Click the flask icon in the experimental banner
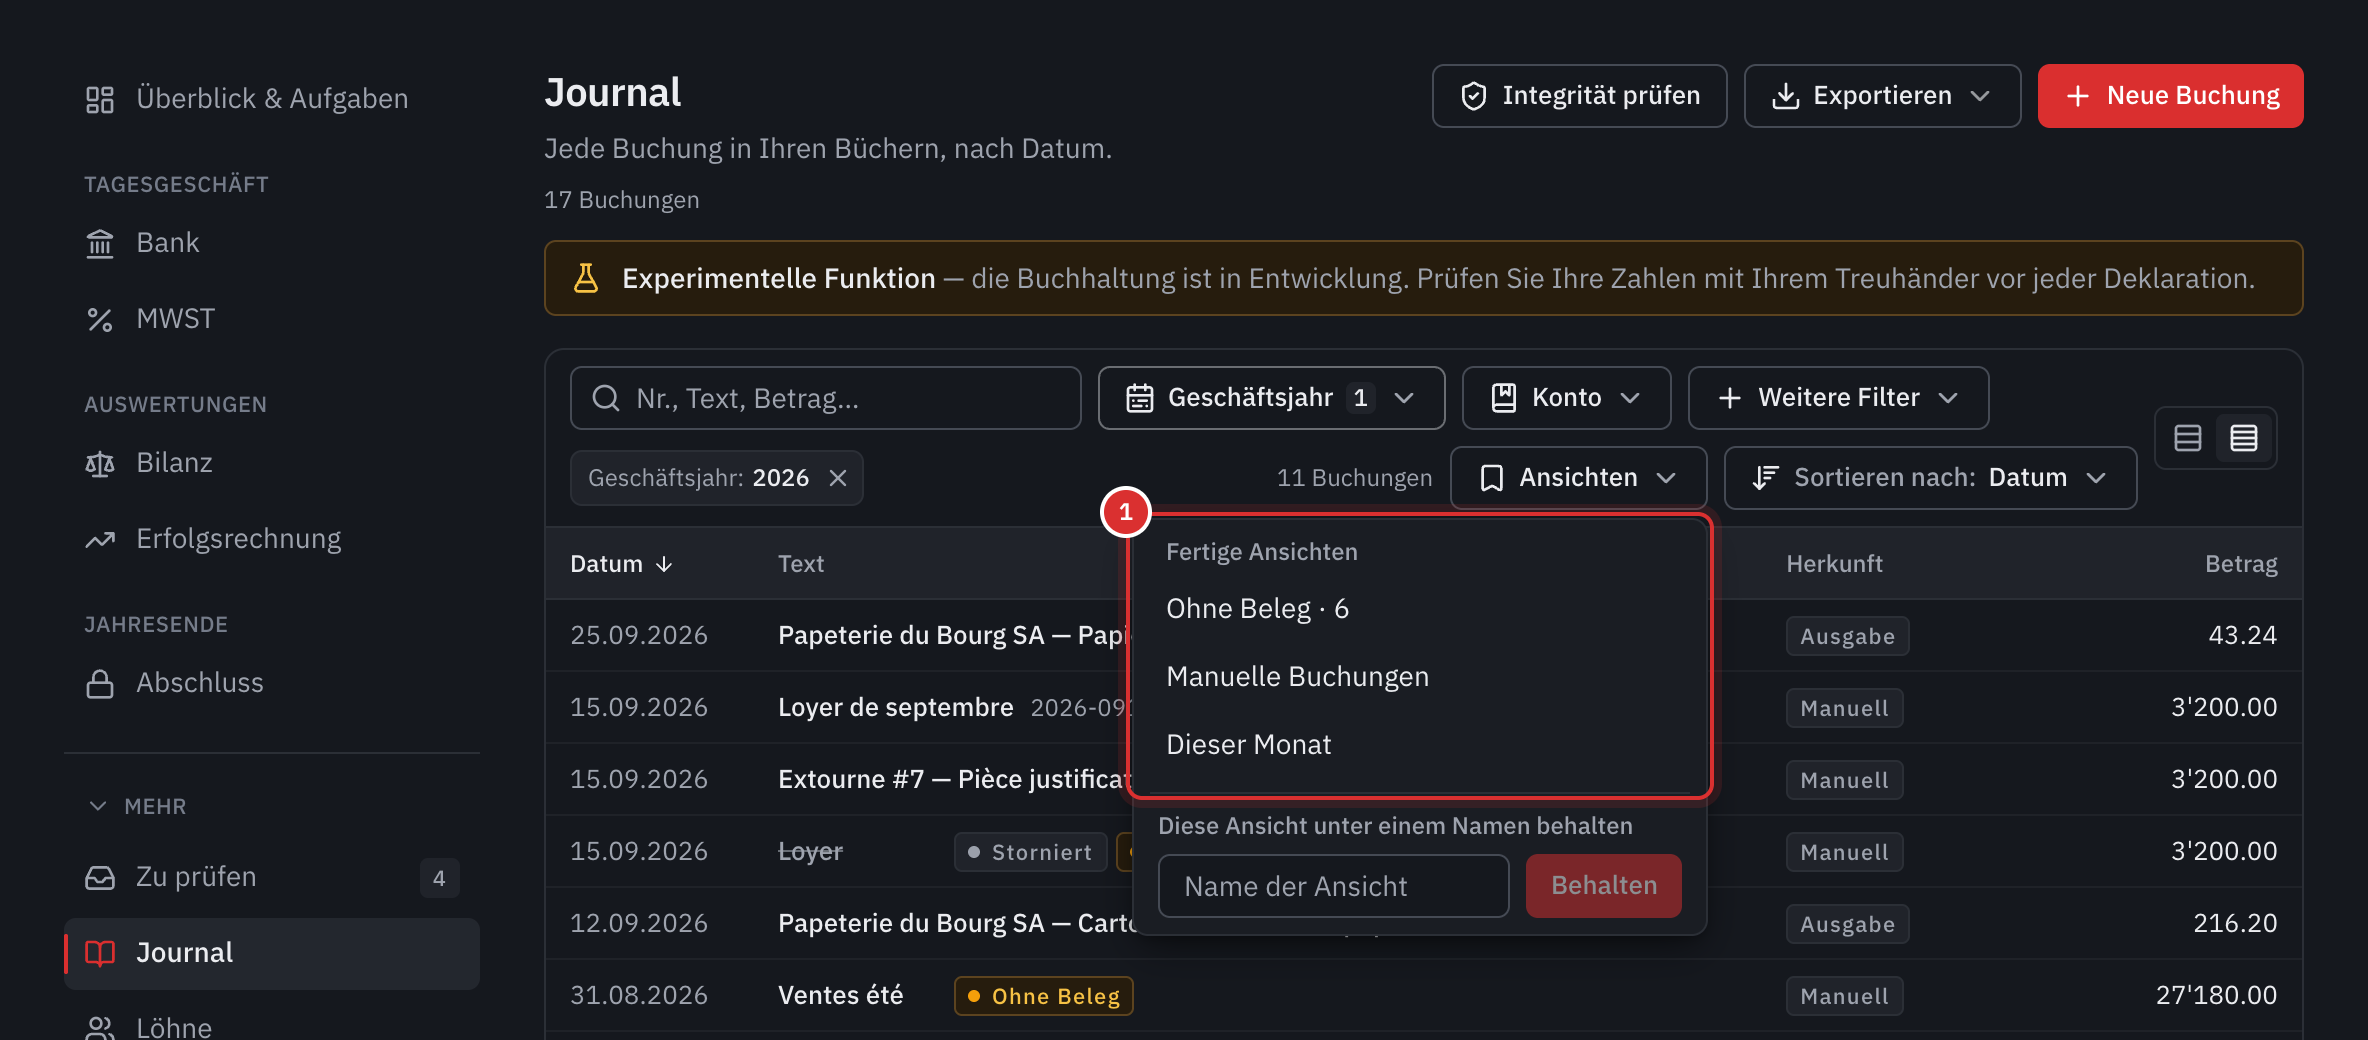This screenshot has height=1040, width=2368. 586,278
